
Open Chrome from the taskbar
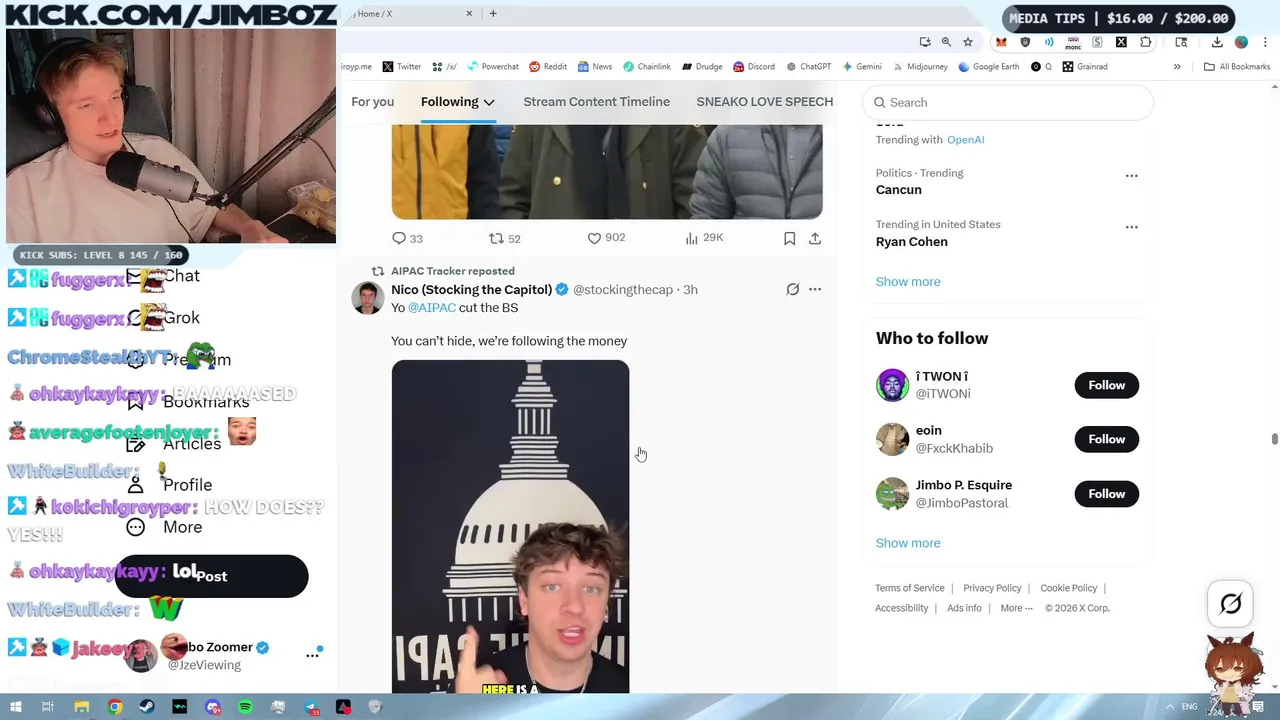(115, 707)
